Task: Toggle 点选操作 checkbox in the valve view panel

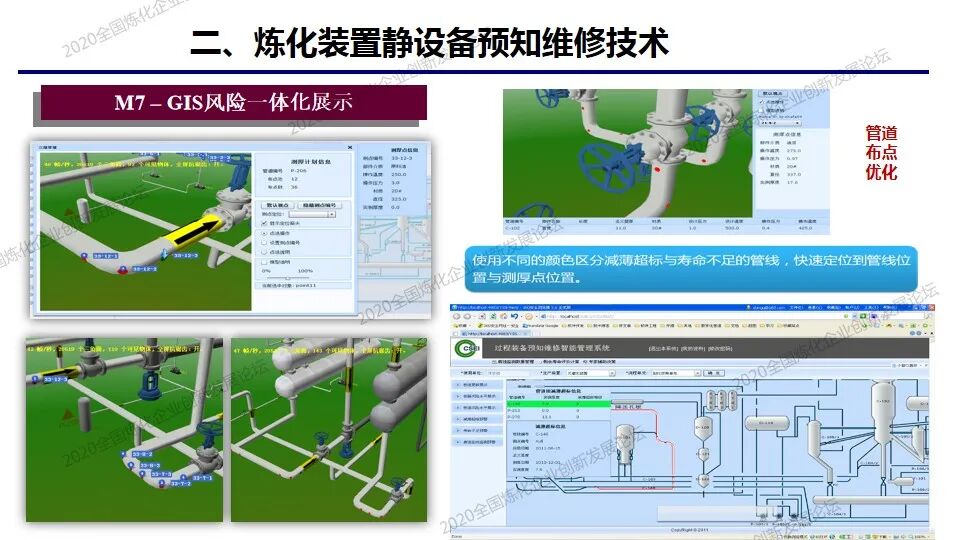Action: [x=762, y=102]
